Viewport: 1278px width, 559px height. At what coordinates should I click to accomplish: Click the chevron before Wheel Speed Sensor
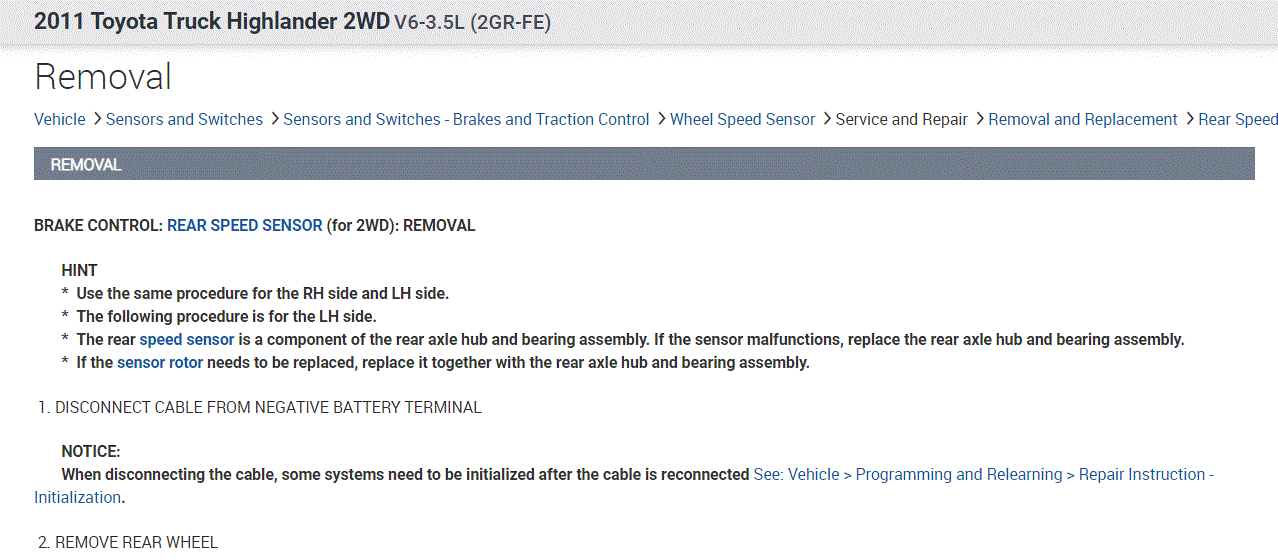(661, 119)
